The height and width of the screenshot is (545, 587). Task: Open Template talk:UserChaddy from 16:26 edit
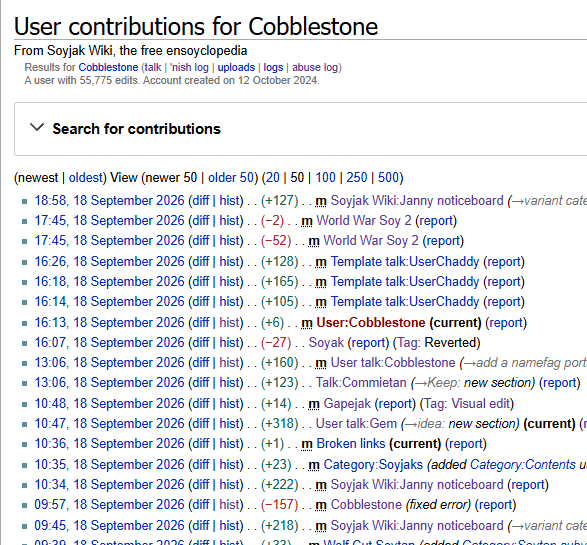click(x=405, y=262)
